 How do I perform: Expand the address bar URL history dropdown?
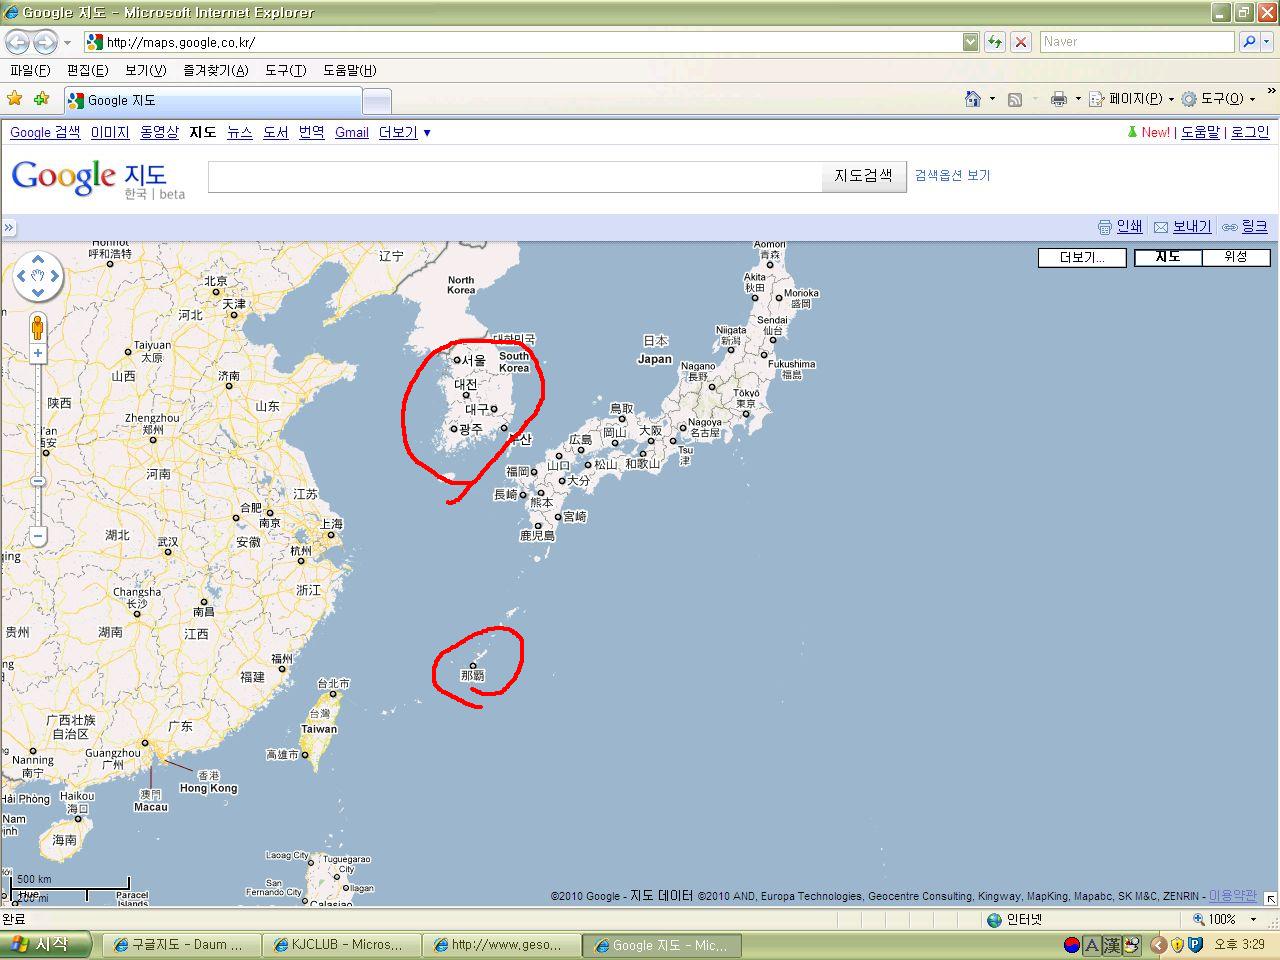(x=970, y=42)
